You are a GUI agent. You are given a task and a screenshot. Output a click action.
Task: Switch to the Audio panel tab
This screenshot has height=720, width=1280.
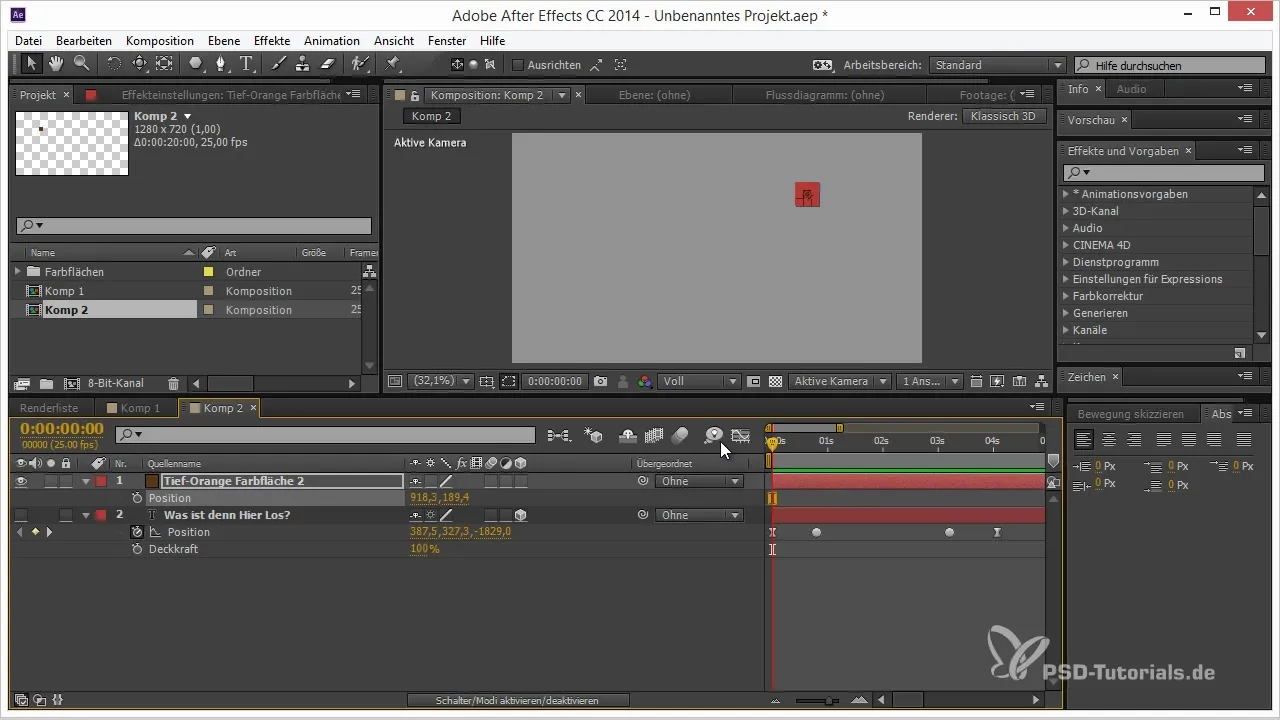click(1131, 89)
